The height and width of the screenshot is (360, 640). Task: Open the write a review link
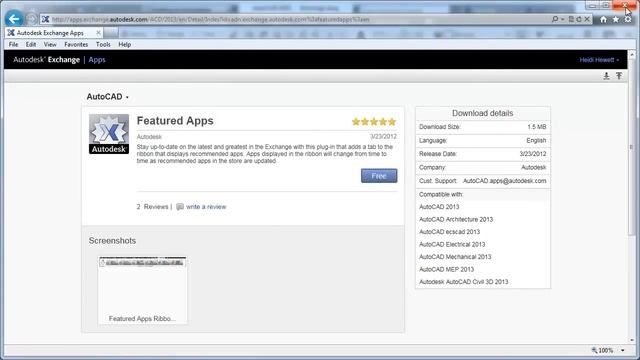(206, 207)
